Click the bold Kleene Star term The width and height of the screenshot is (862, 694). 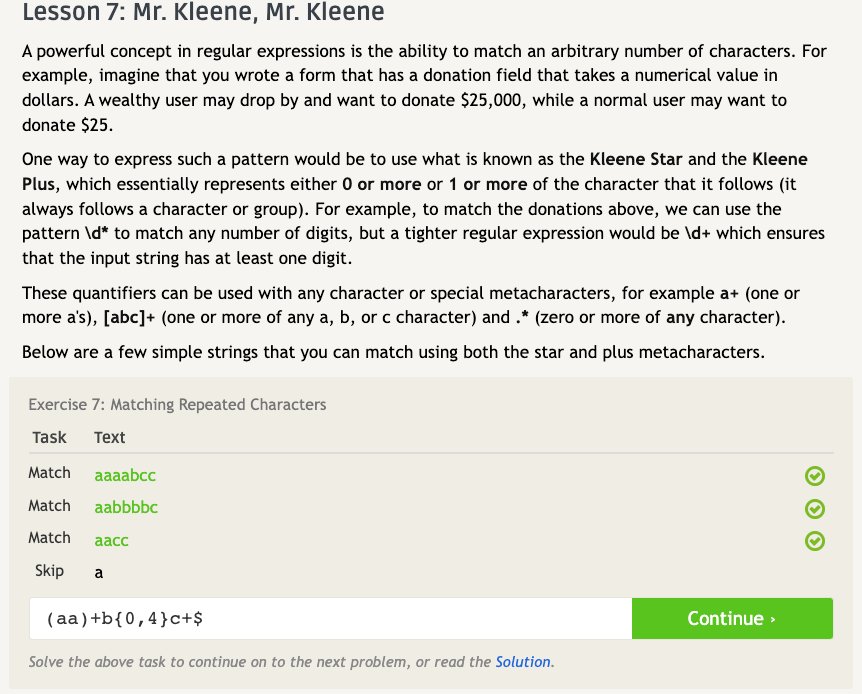(x=636, y=160)
